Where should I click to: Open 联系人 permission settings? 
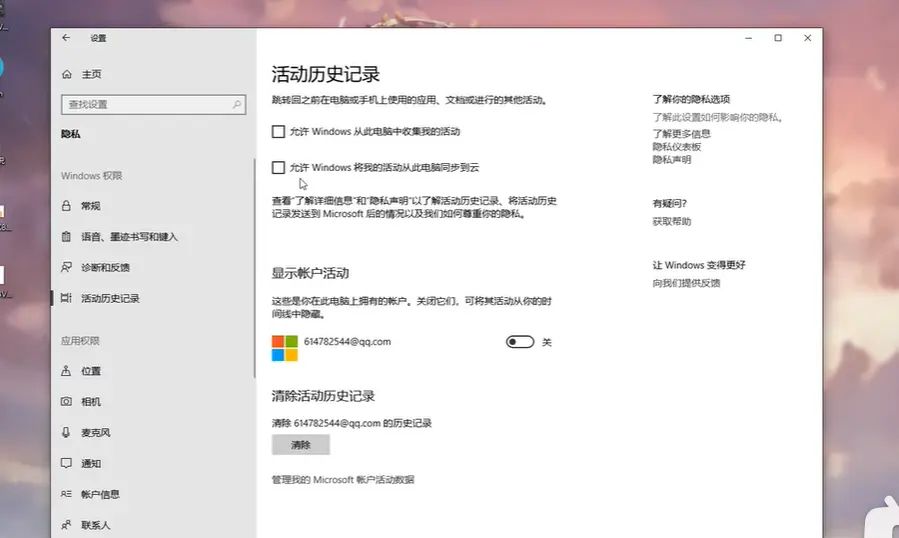click(96, 525)
